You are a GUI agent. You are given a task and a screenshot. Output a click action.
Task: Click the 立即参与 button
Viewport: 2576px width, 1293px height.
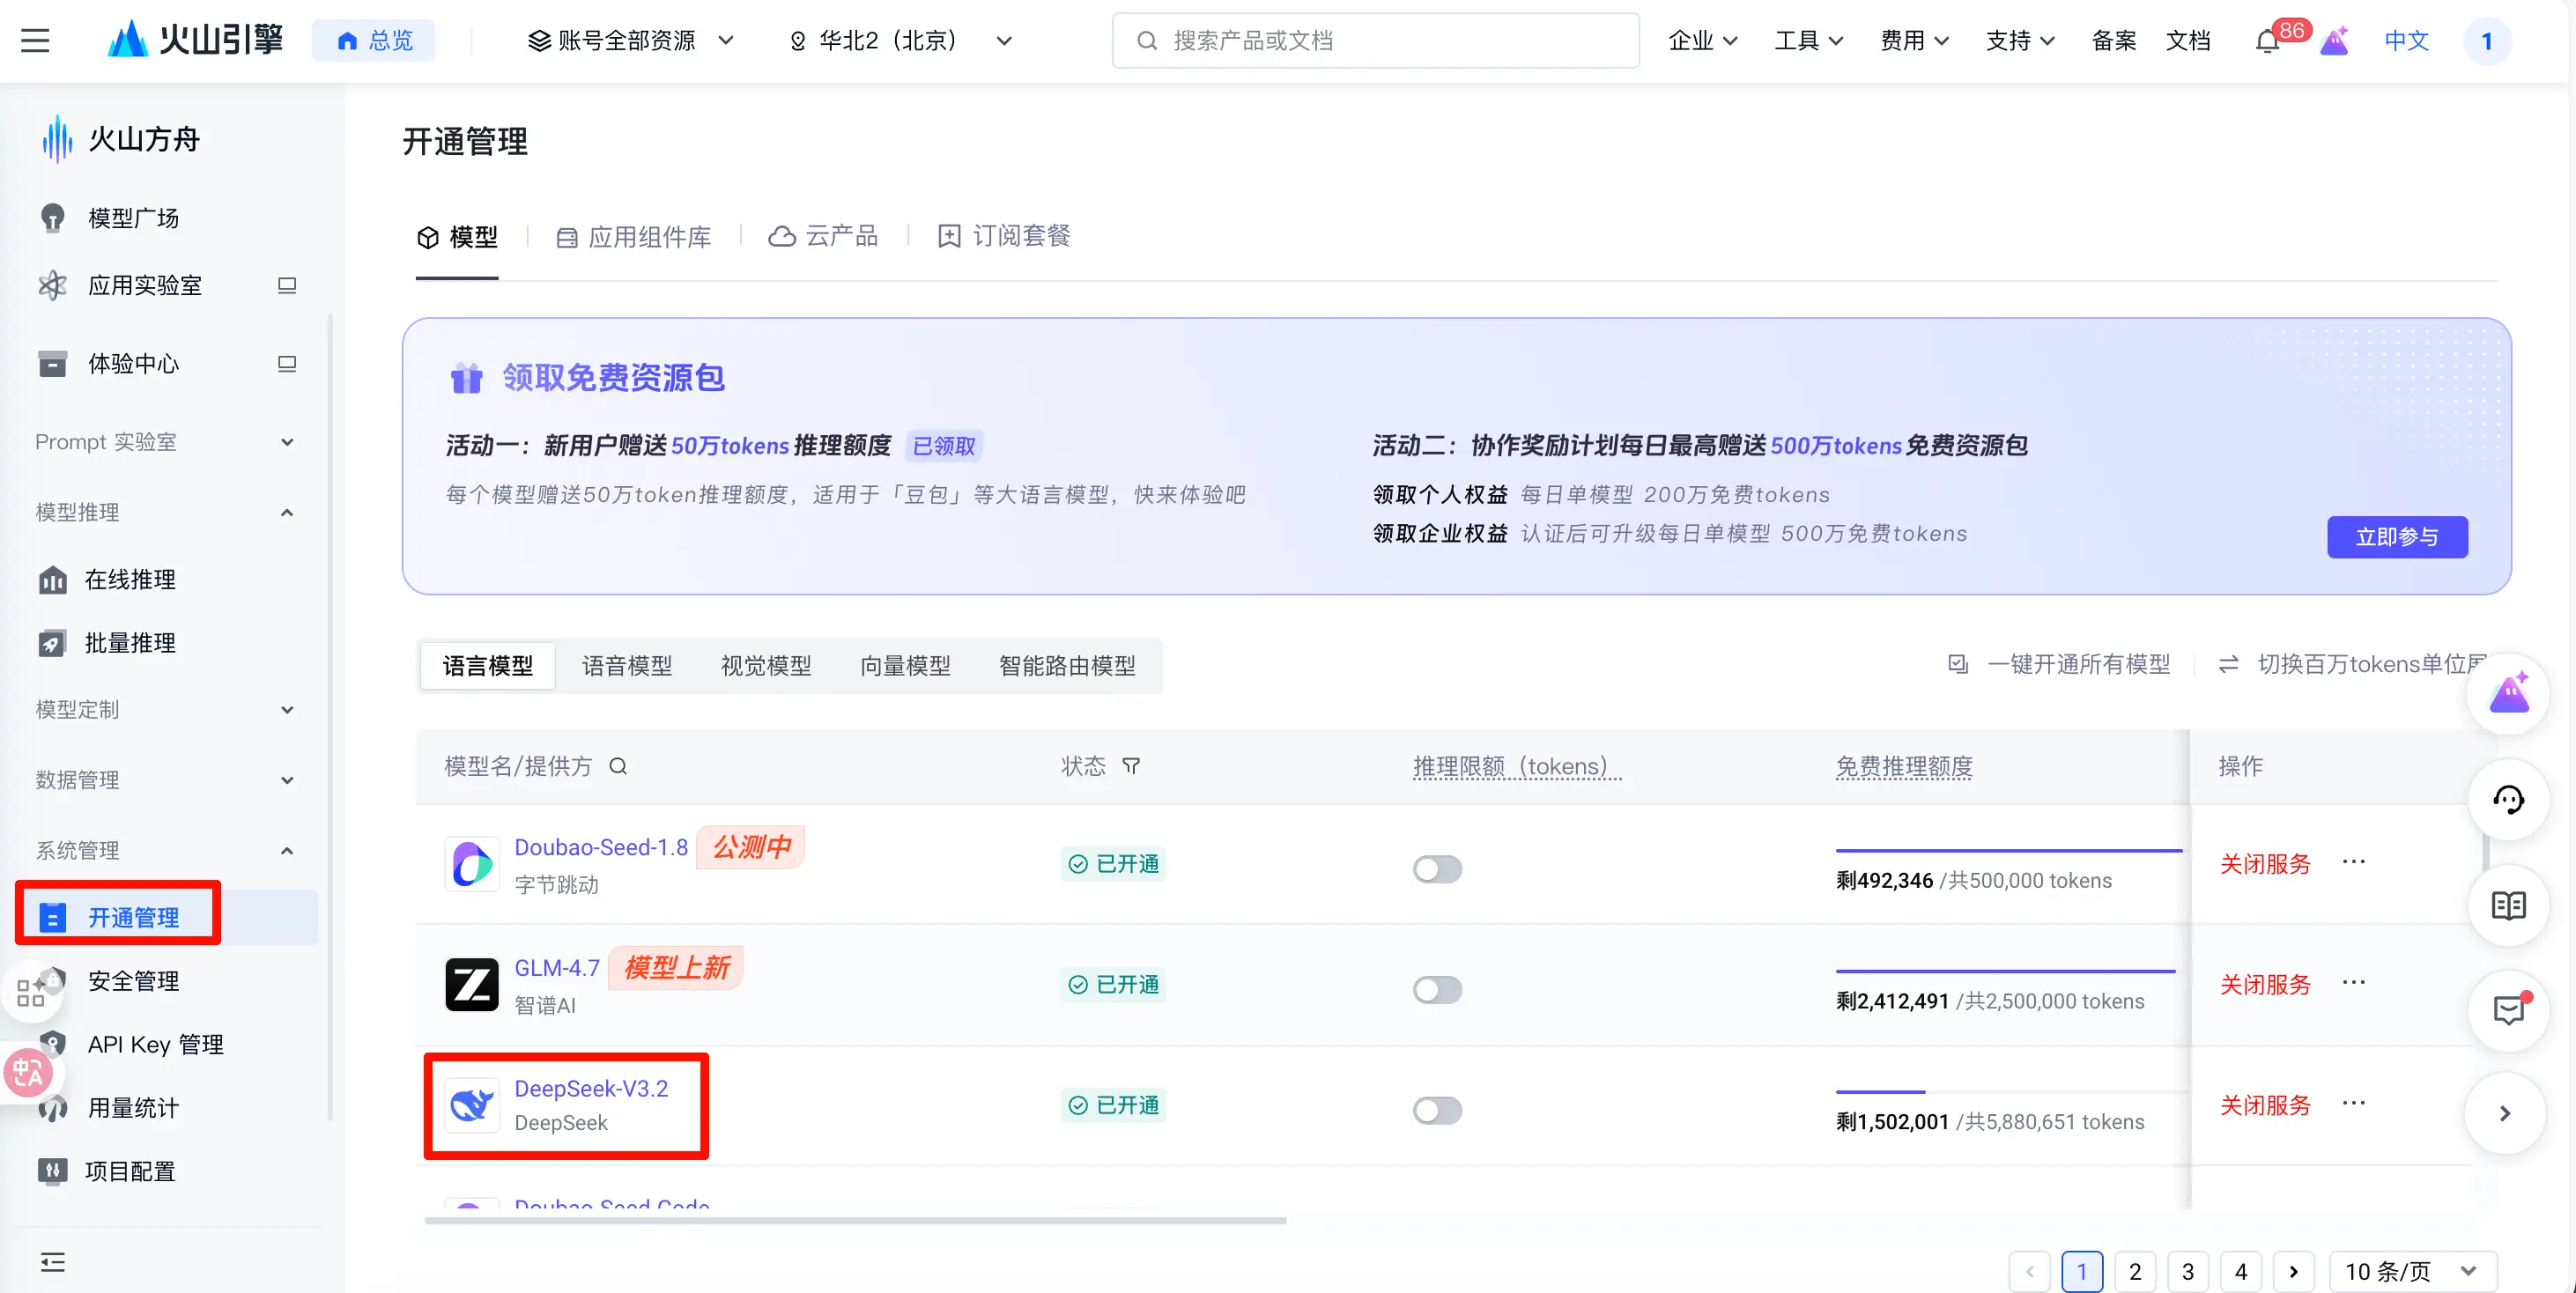(x=2396, y=537)
